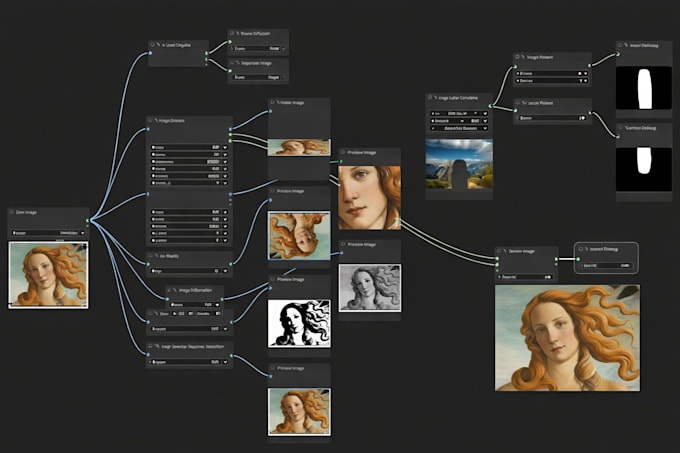Select the tall white mask preview at top right
This screenshot has width=680, height=453.
pyautogui.click(x=644, y=88)
